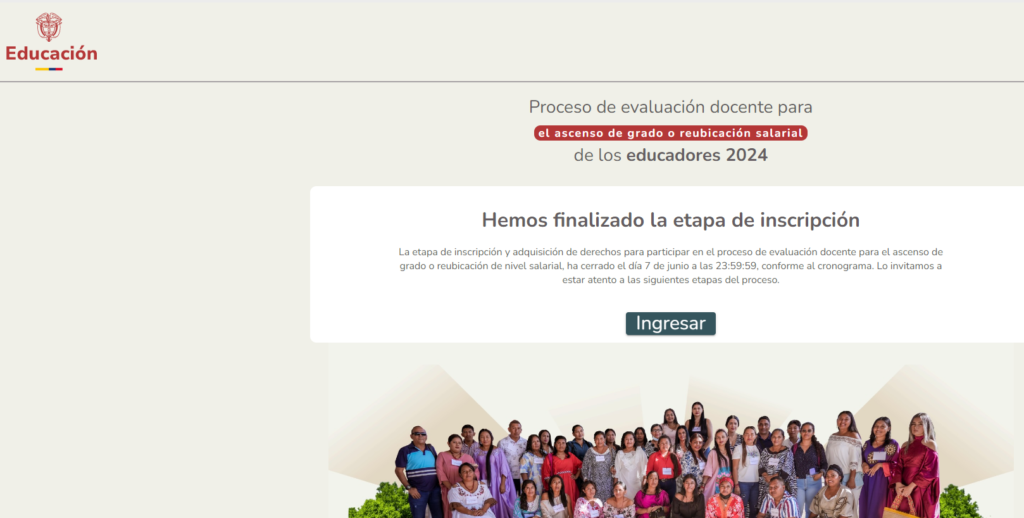Click the paragraph about the 7 de junio closing

(670, 266)
